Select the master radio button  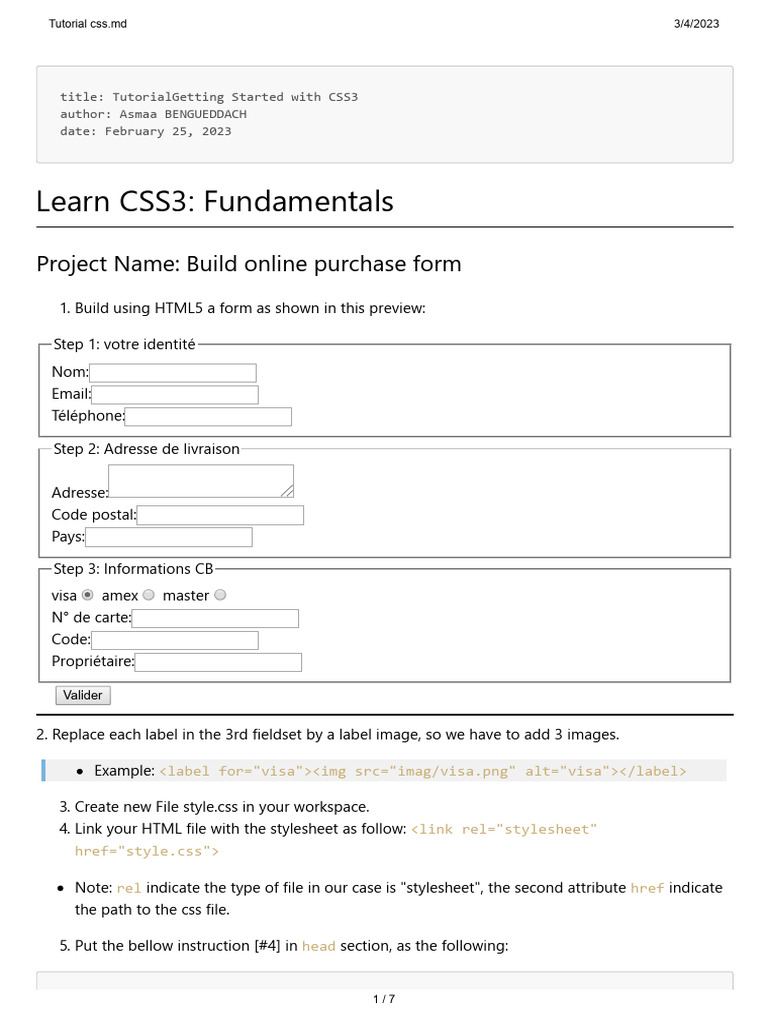point(220,595)
